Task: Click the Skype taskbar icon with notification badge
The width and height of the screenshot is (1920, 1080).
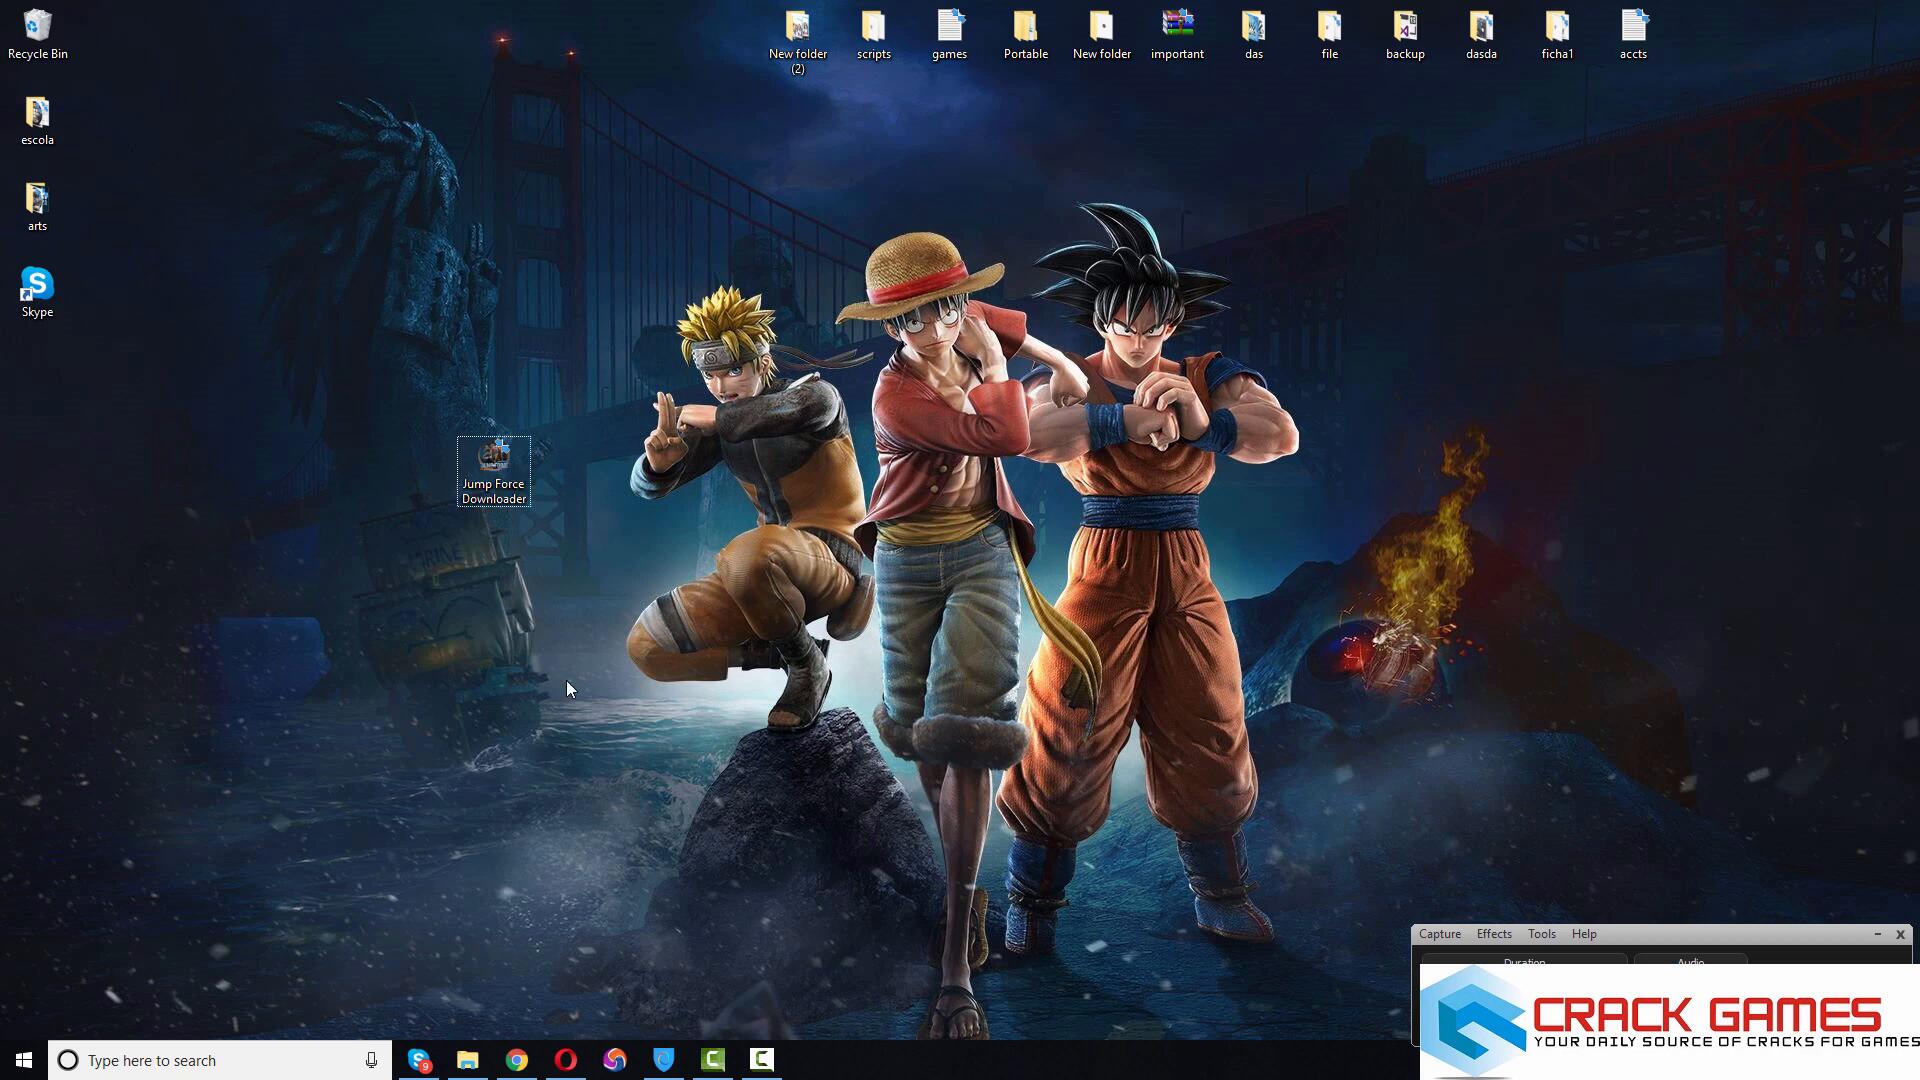Action: coord(419,1060)
